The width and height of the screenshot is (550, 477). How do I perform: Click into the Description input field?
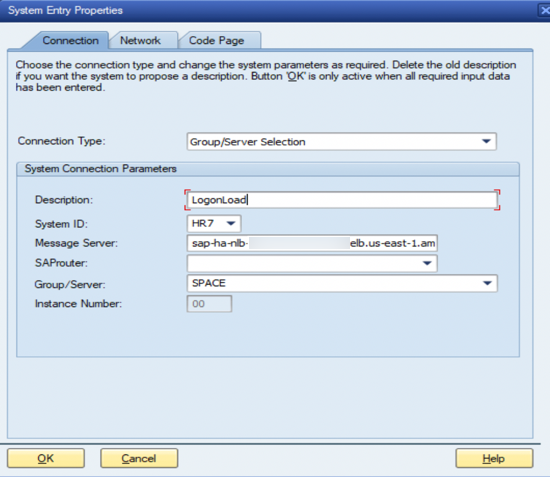click(x=342, y=200)
